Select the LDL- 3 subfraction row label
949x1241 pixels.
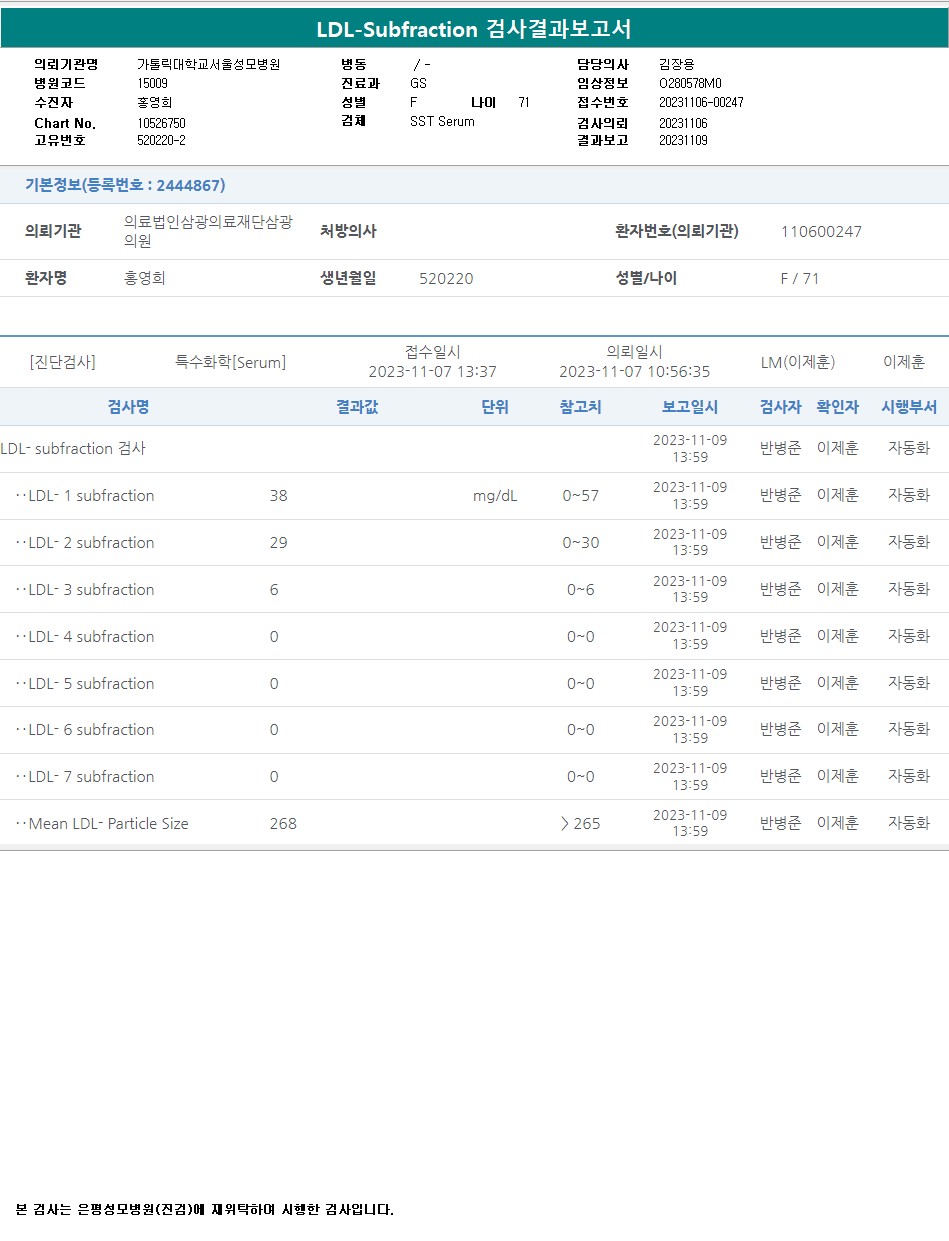(91, 590)
